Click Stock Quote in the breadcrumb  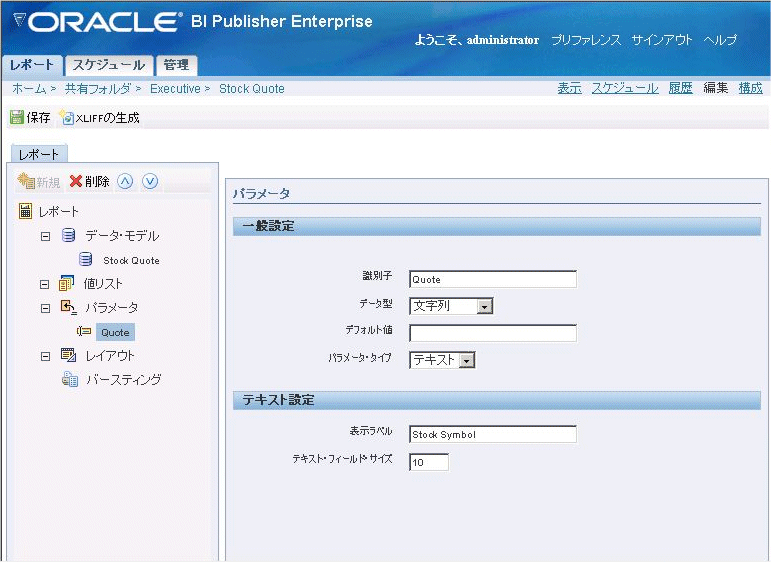click(252, 89)
